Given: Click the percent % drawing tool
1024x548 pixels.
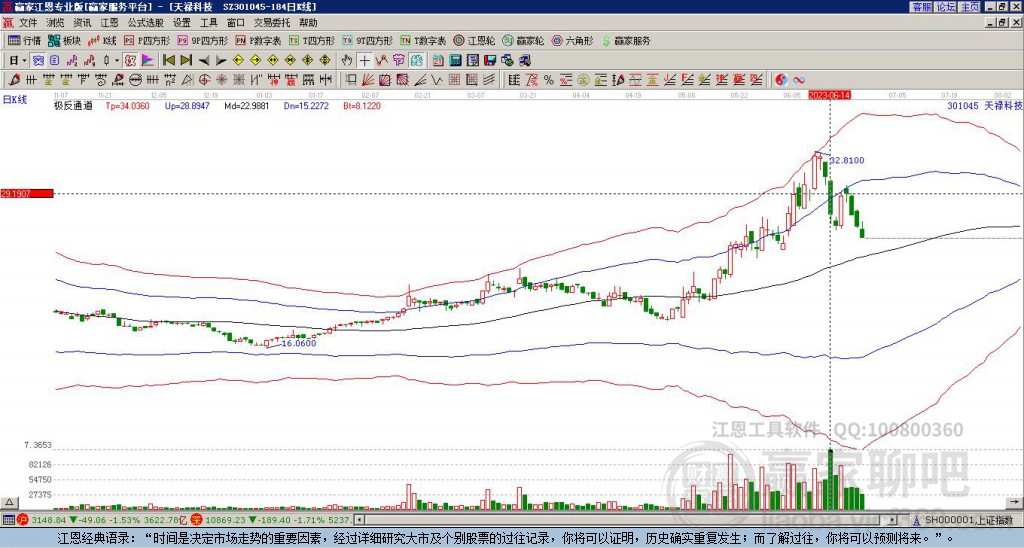Looking at the screenshot, I should coord(549,80).
